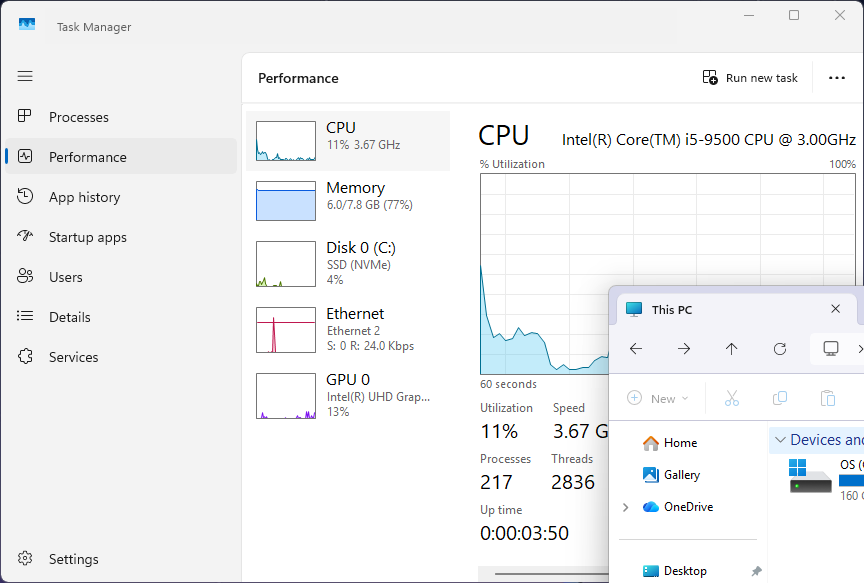Click the Settings gear icon
864x583 pixels.
[25, 558]
